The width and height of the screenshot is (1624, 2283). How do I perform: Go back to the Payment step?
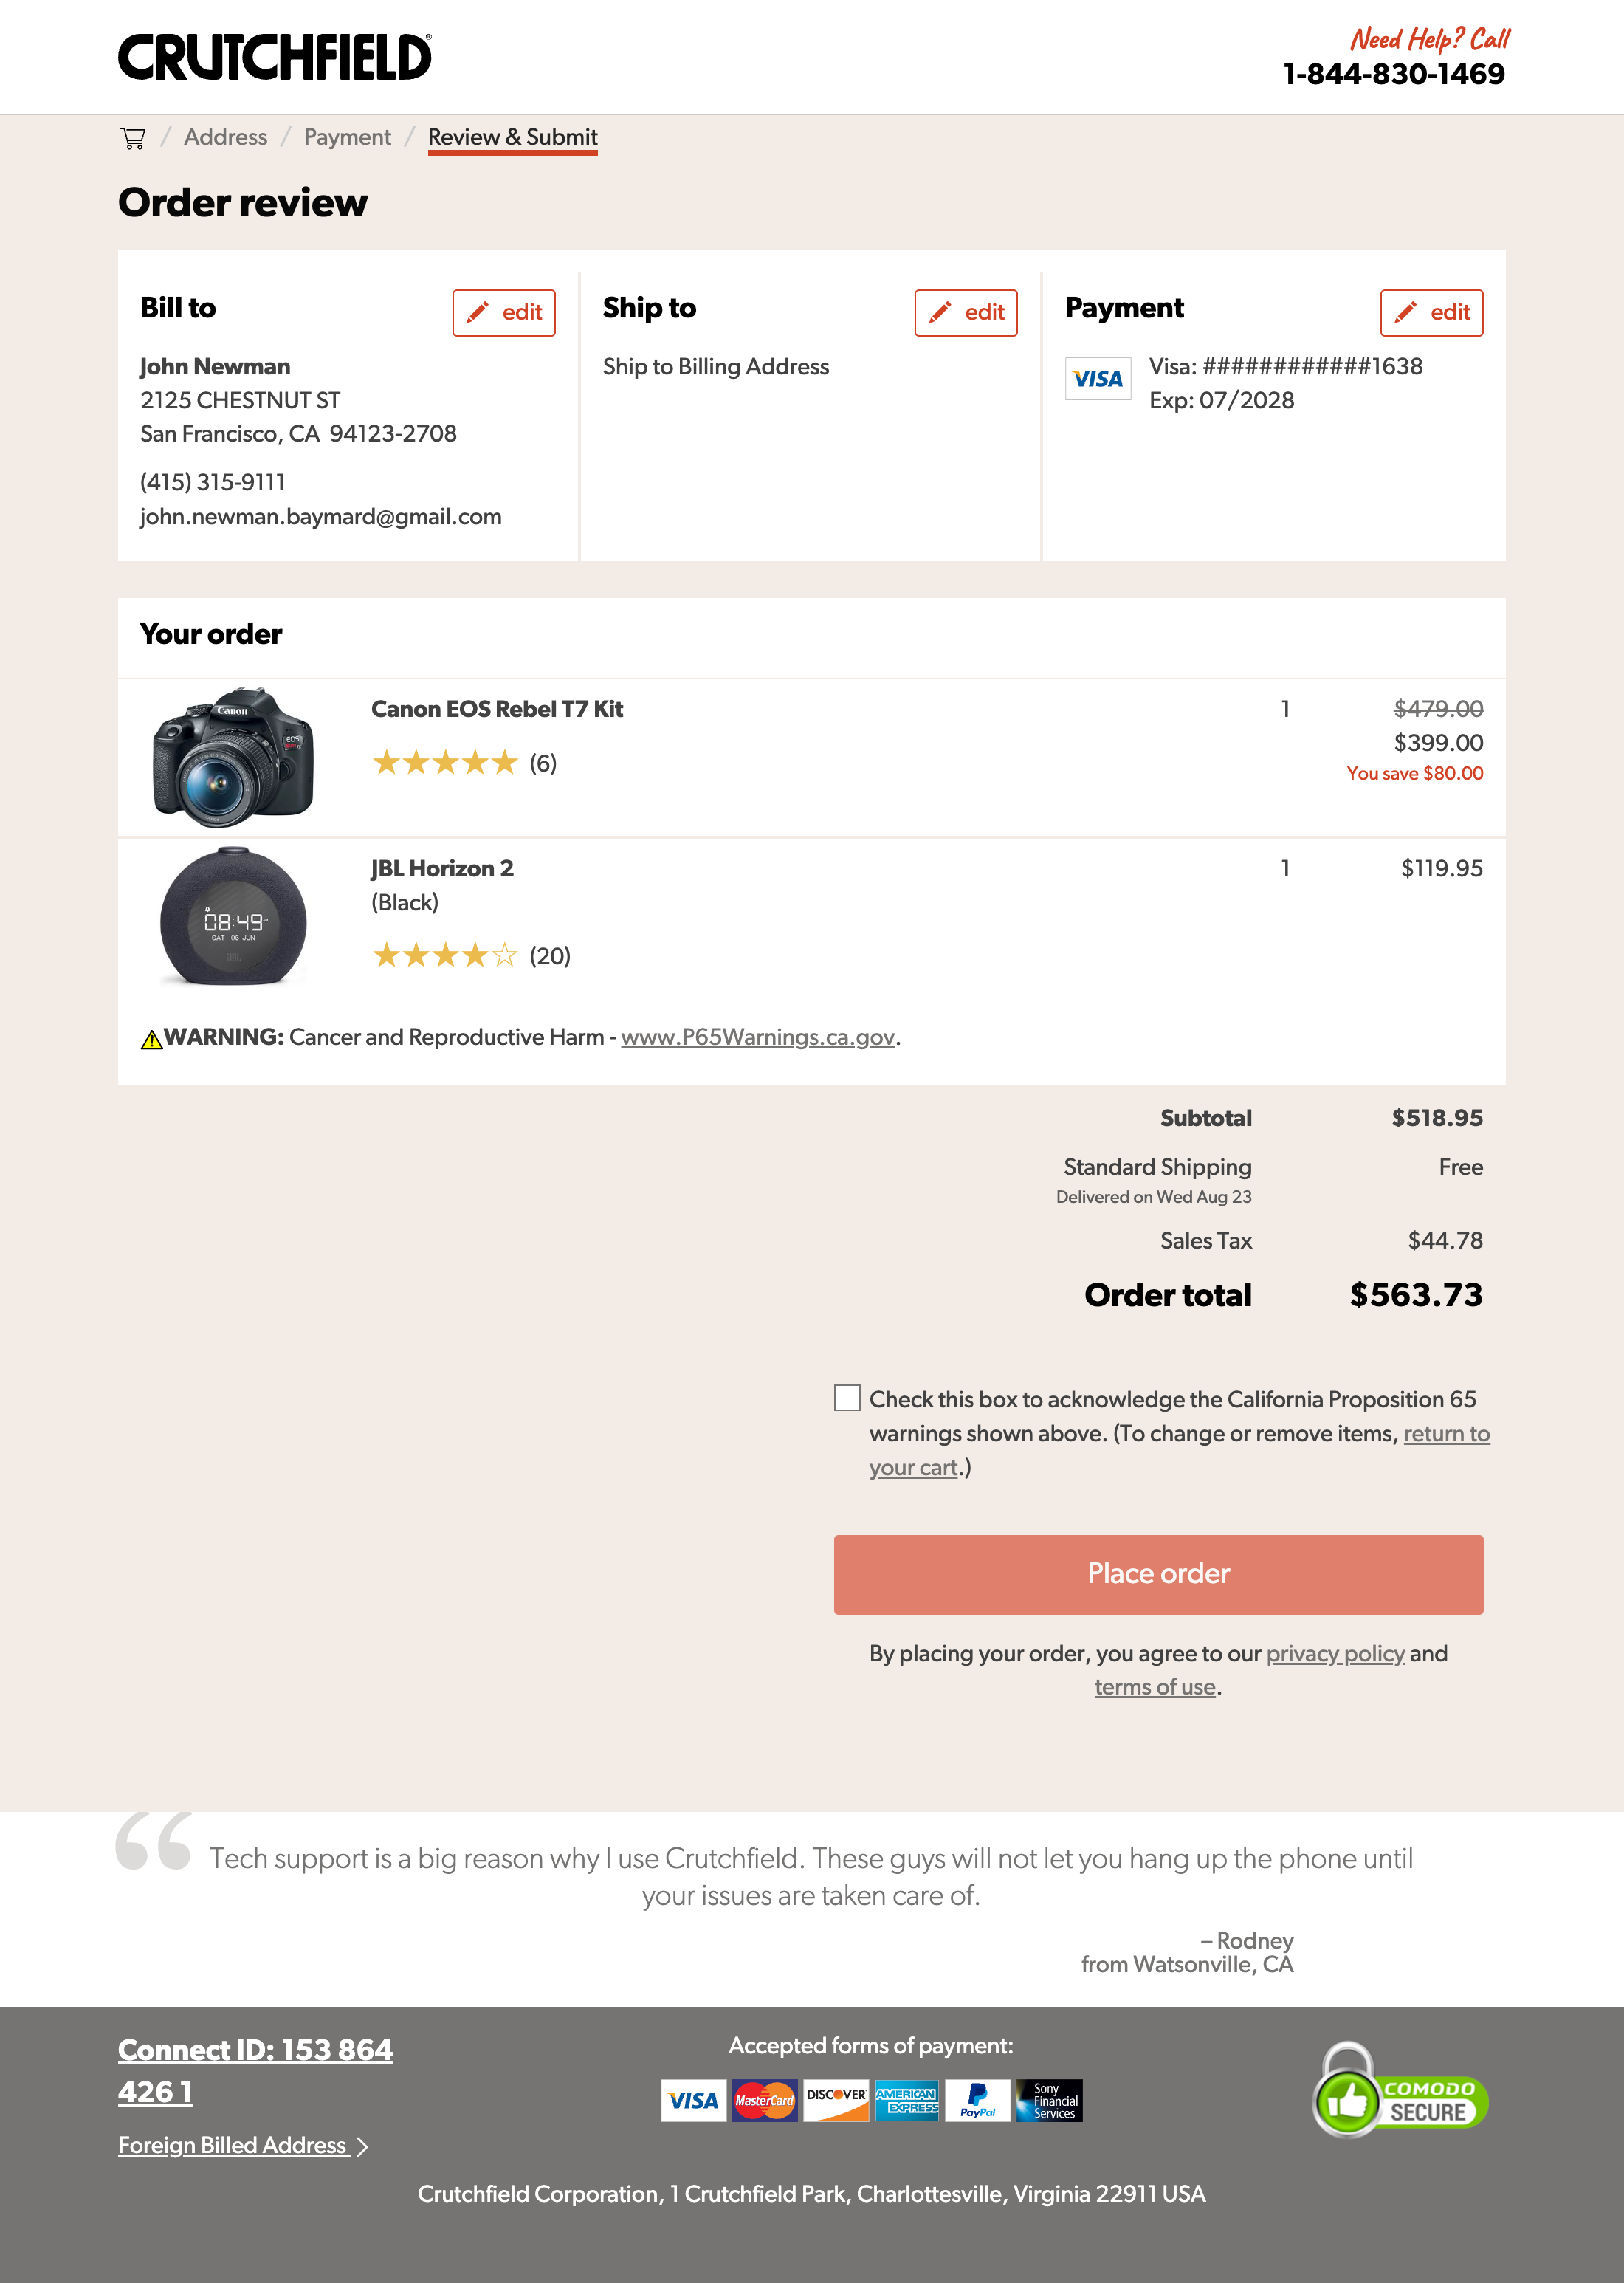[347, 138]
